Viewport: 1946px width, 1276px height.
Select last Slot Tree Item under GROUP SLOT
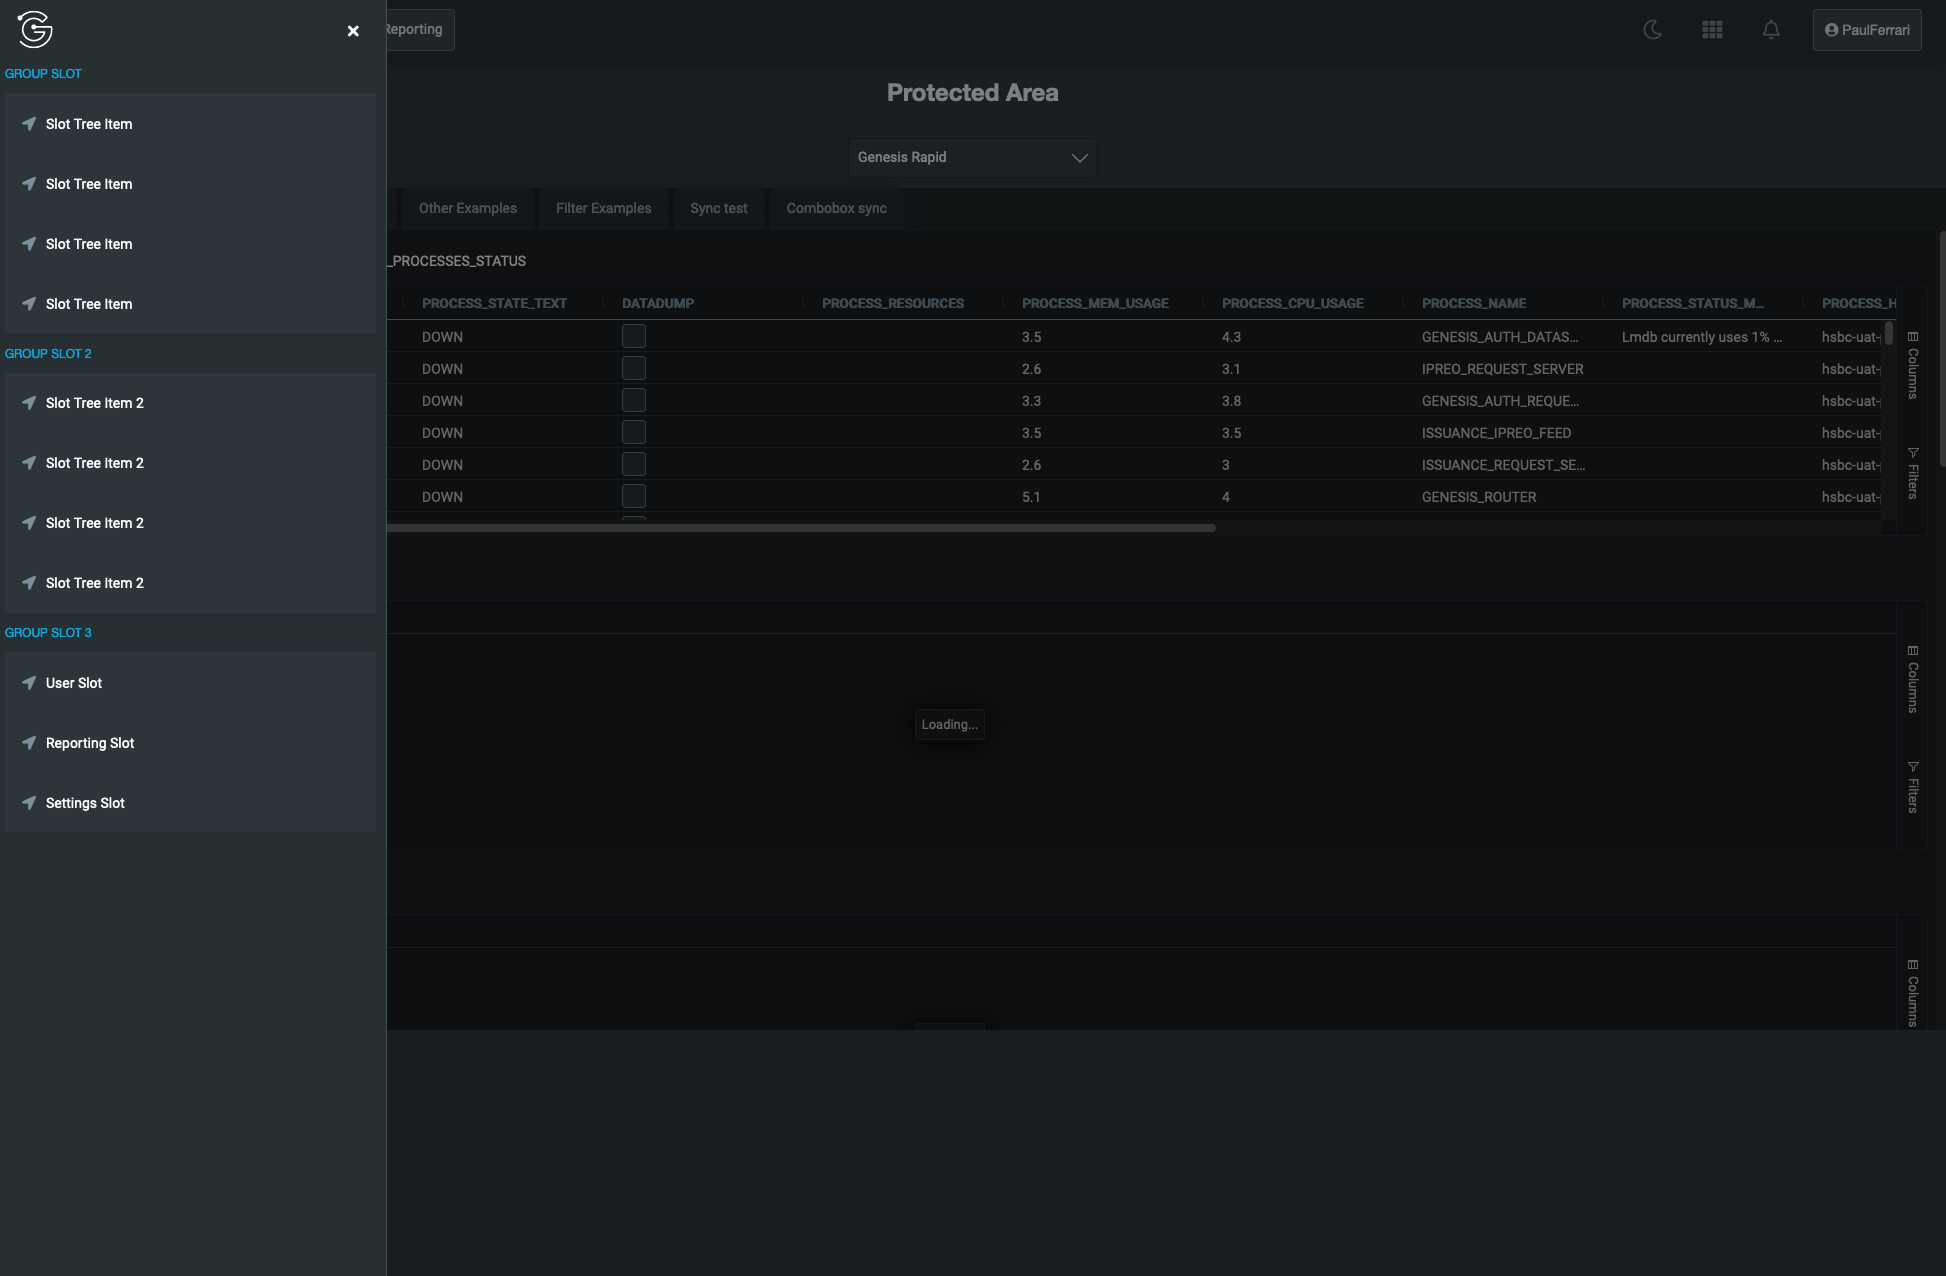[190, 304]
